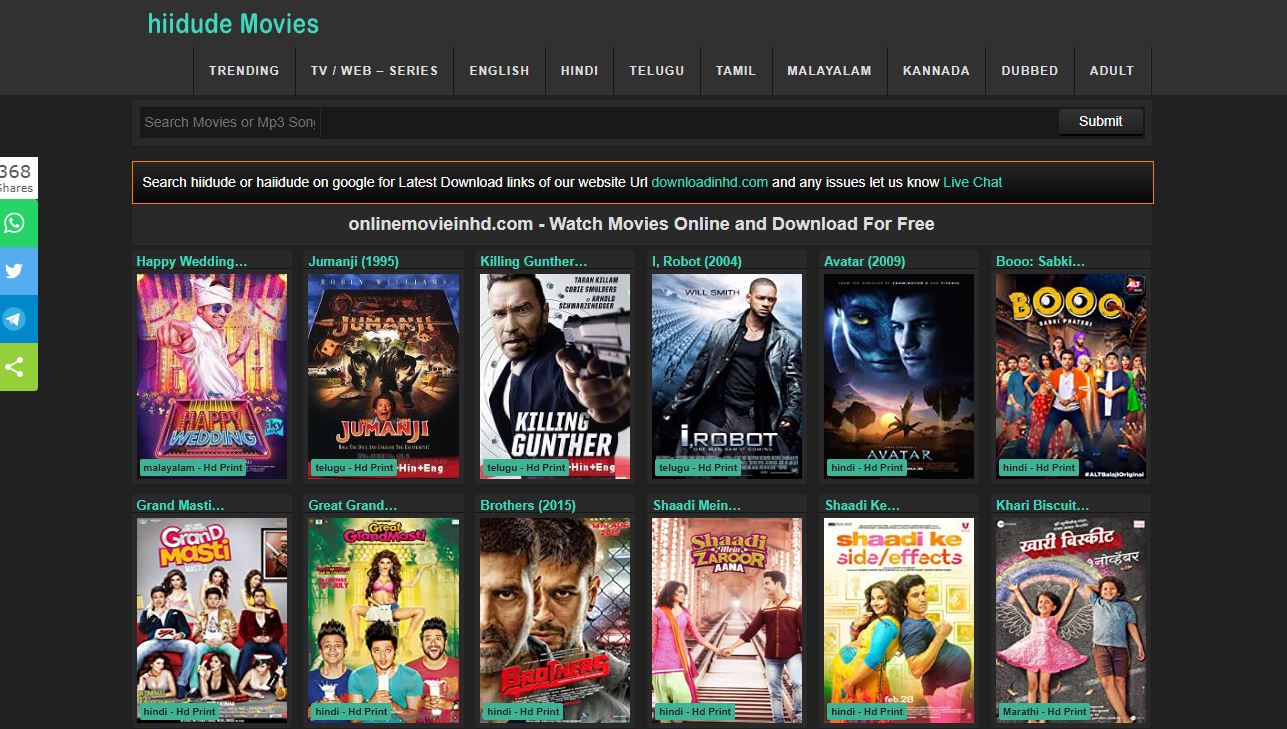1287x729 pixels.
Task: Open the Grand Masti title link
Action: tap(181, 505)
